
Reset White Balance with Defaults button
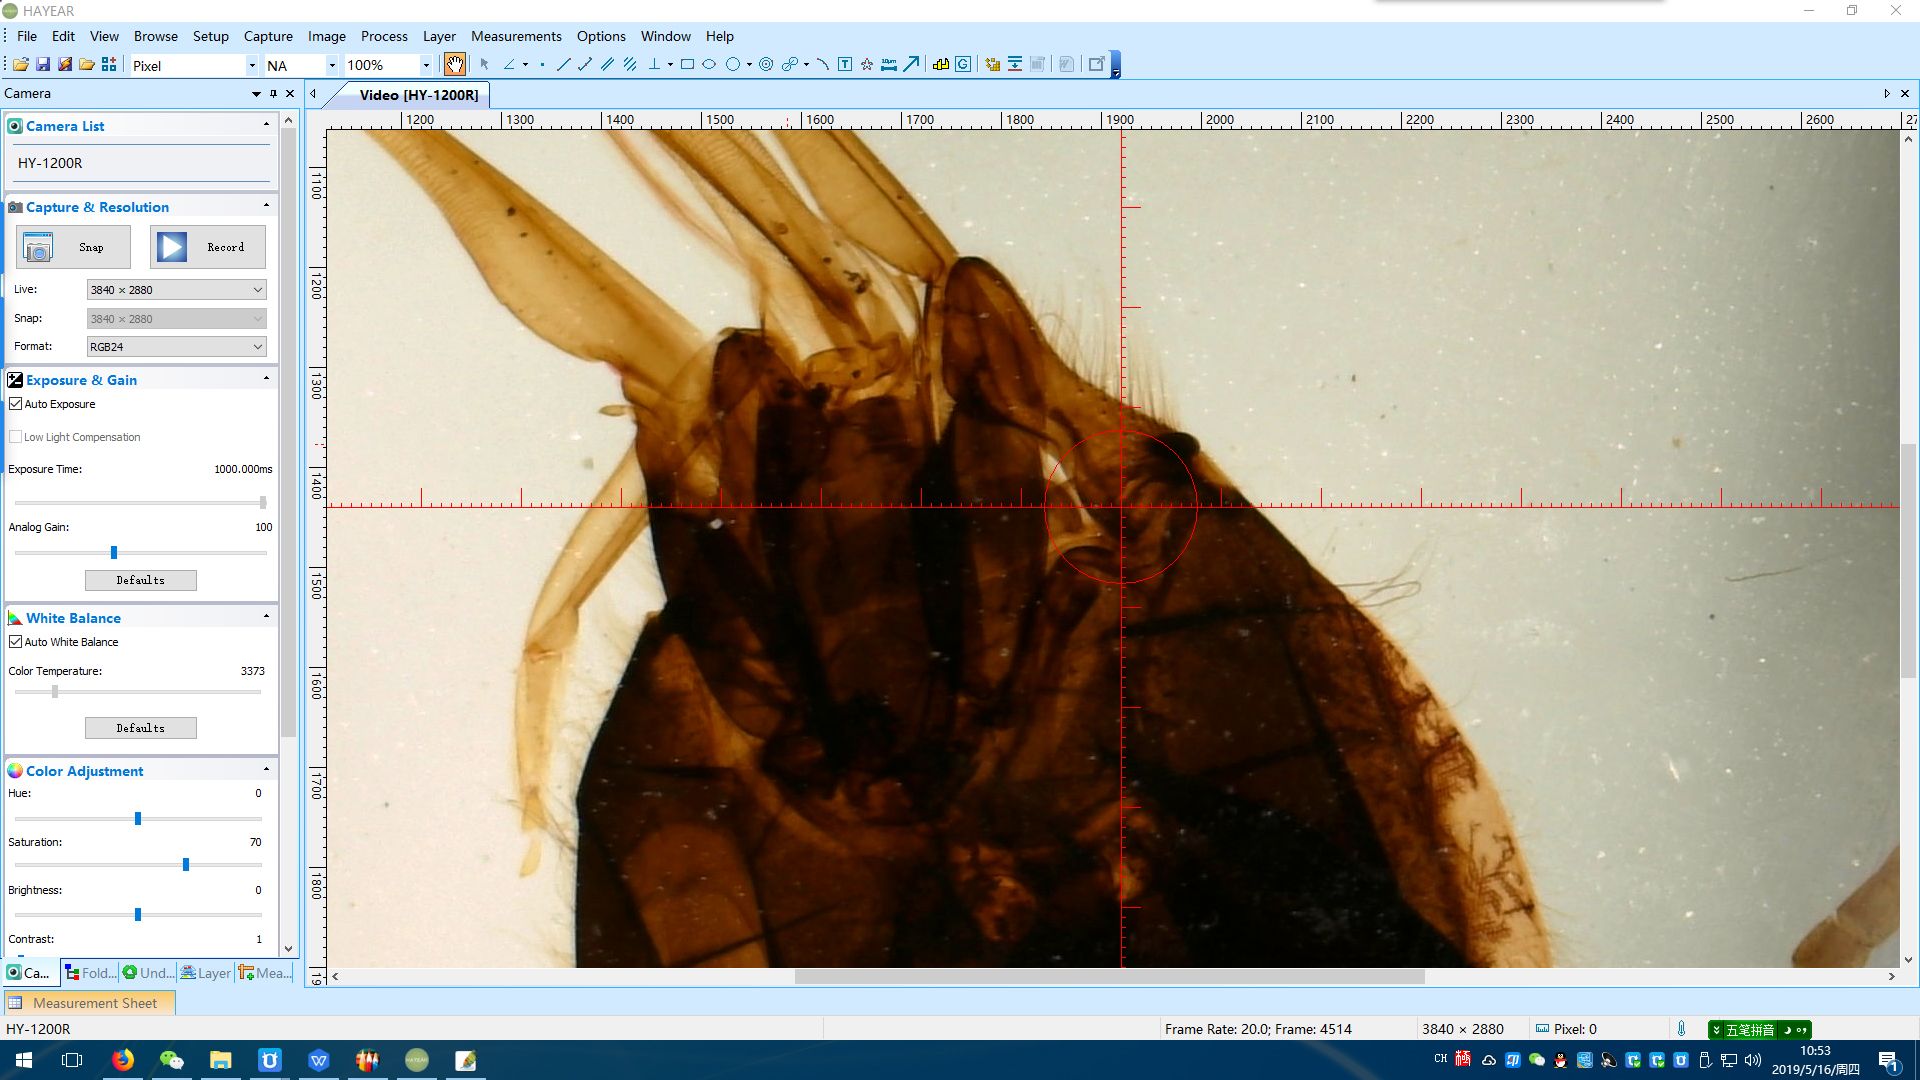pos(141,728)
